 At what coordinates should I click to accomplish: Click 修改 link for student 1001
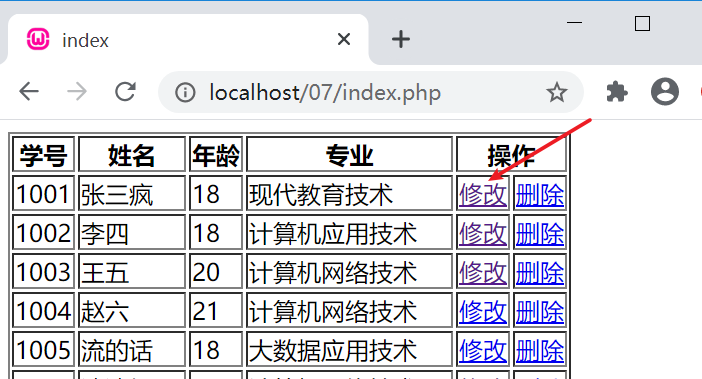(483, 195)
